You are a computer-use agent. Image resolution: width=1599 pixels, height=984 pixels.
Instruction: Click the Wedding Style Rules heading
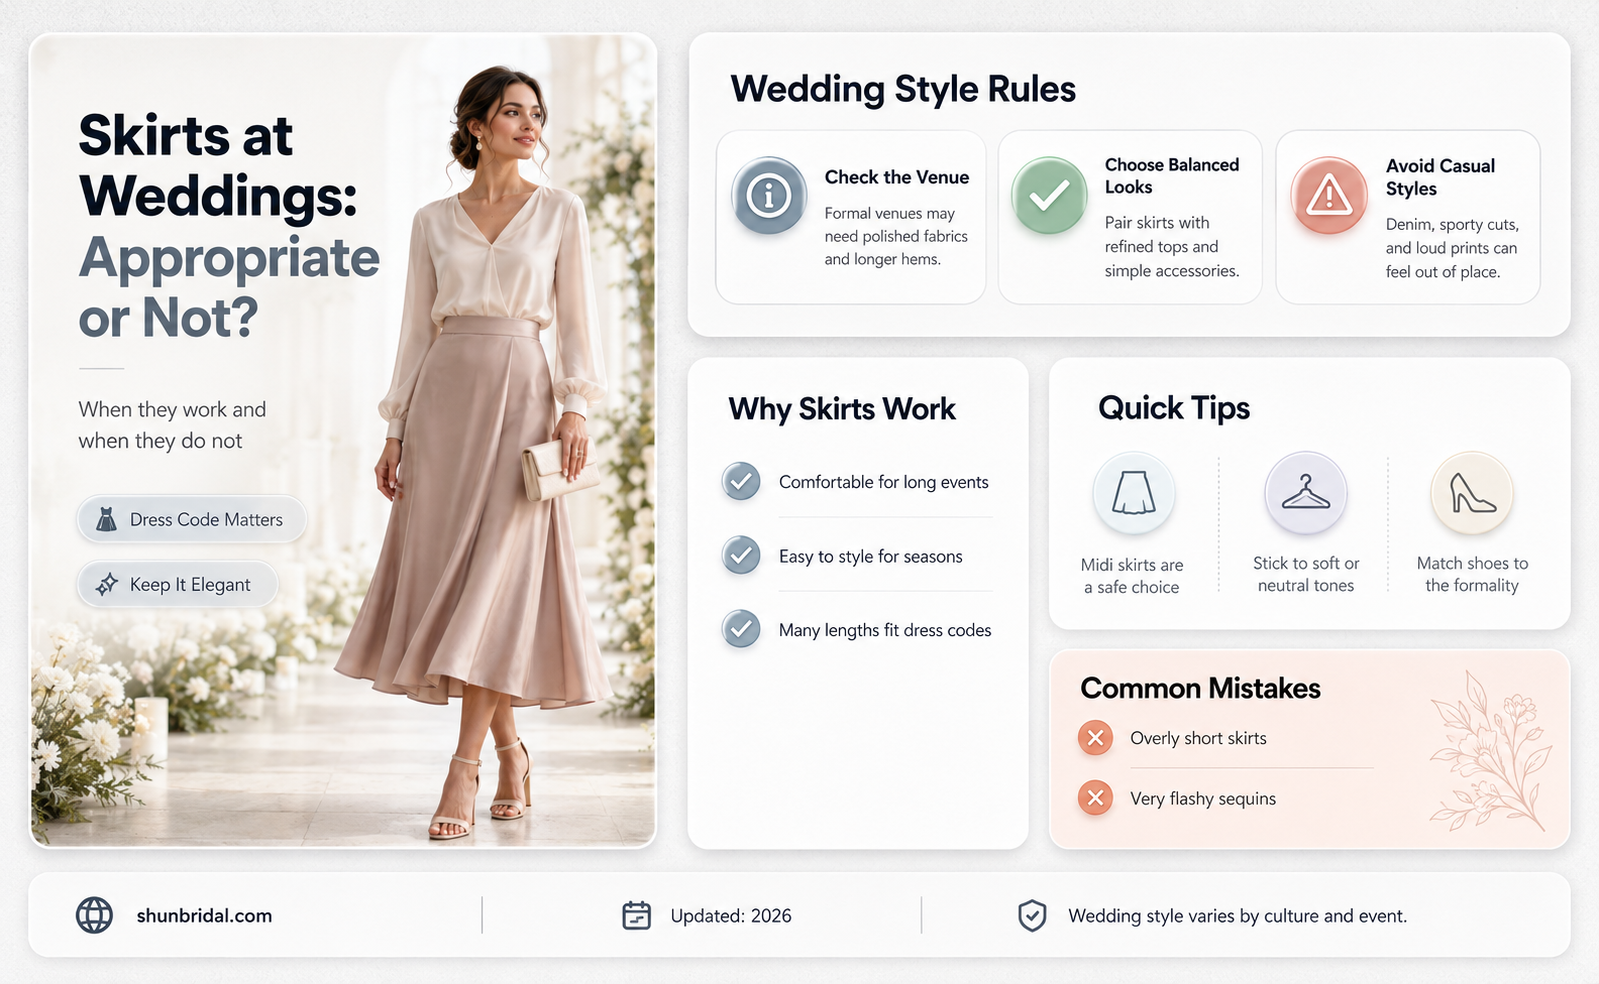click(x=903, y=89)
